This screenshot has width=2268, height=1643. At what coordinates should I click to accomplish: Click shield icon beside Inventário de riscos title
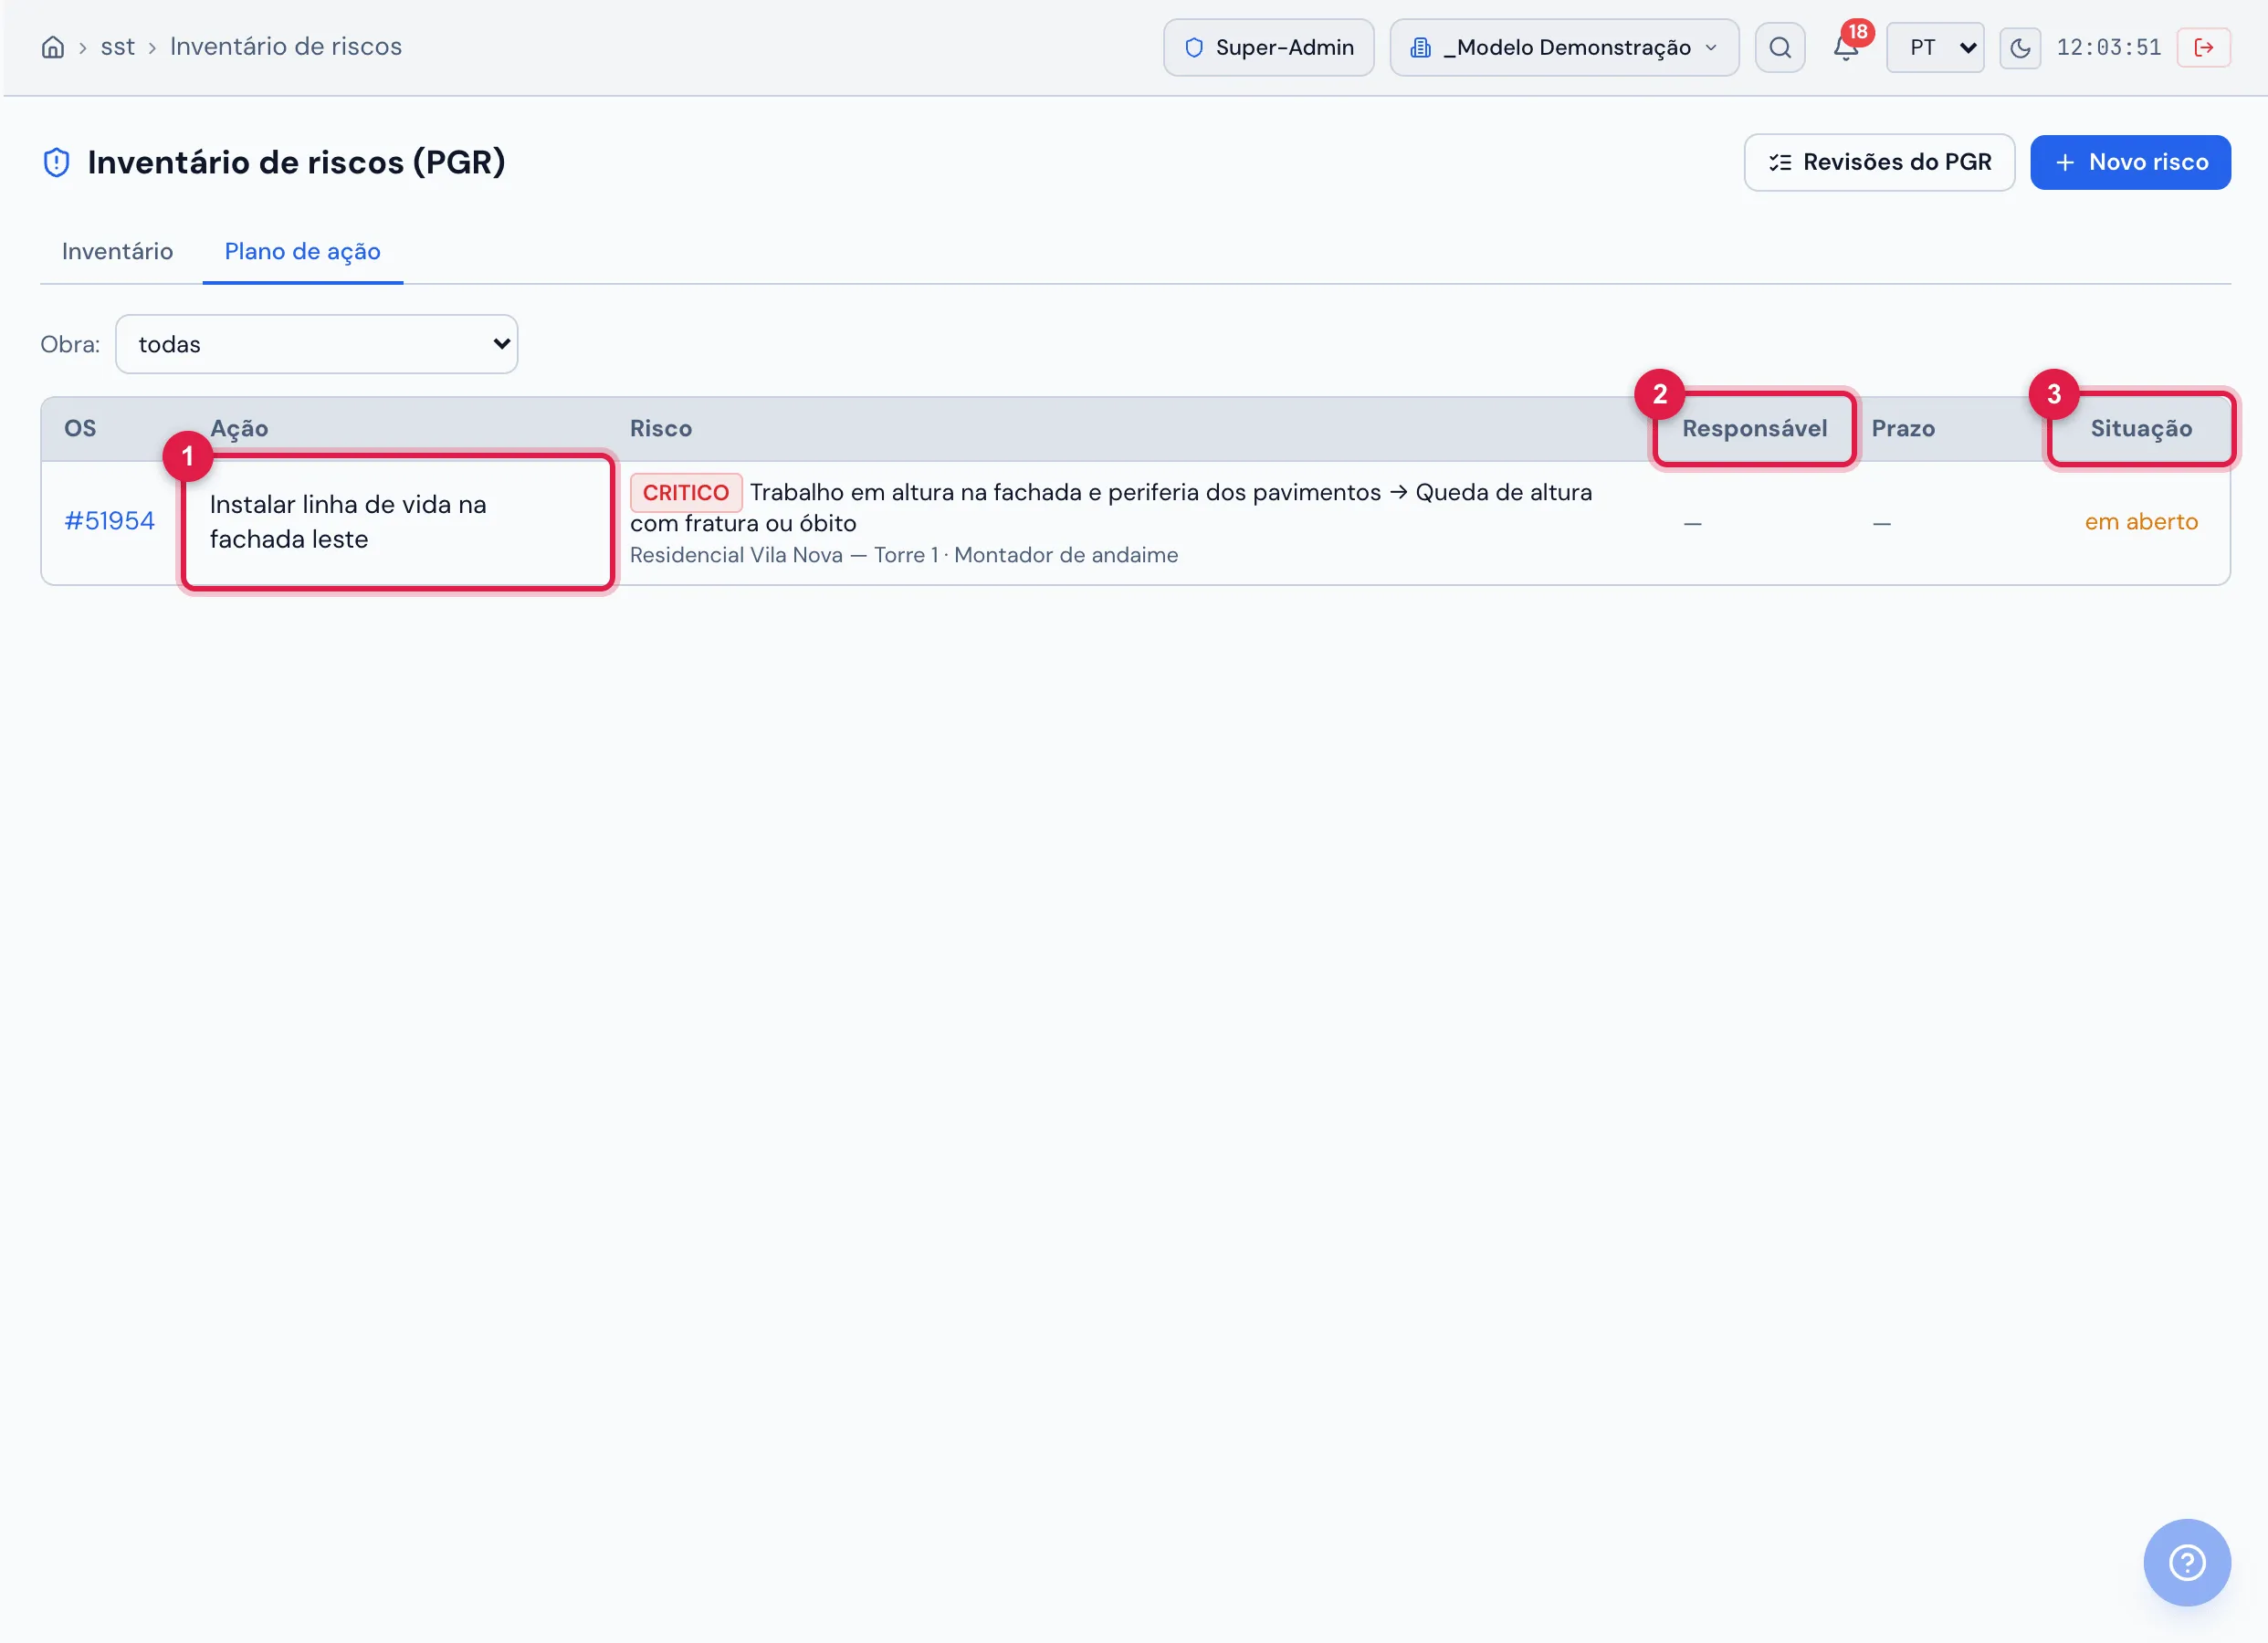[57, 162]
